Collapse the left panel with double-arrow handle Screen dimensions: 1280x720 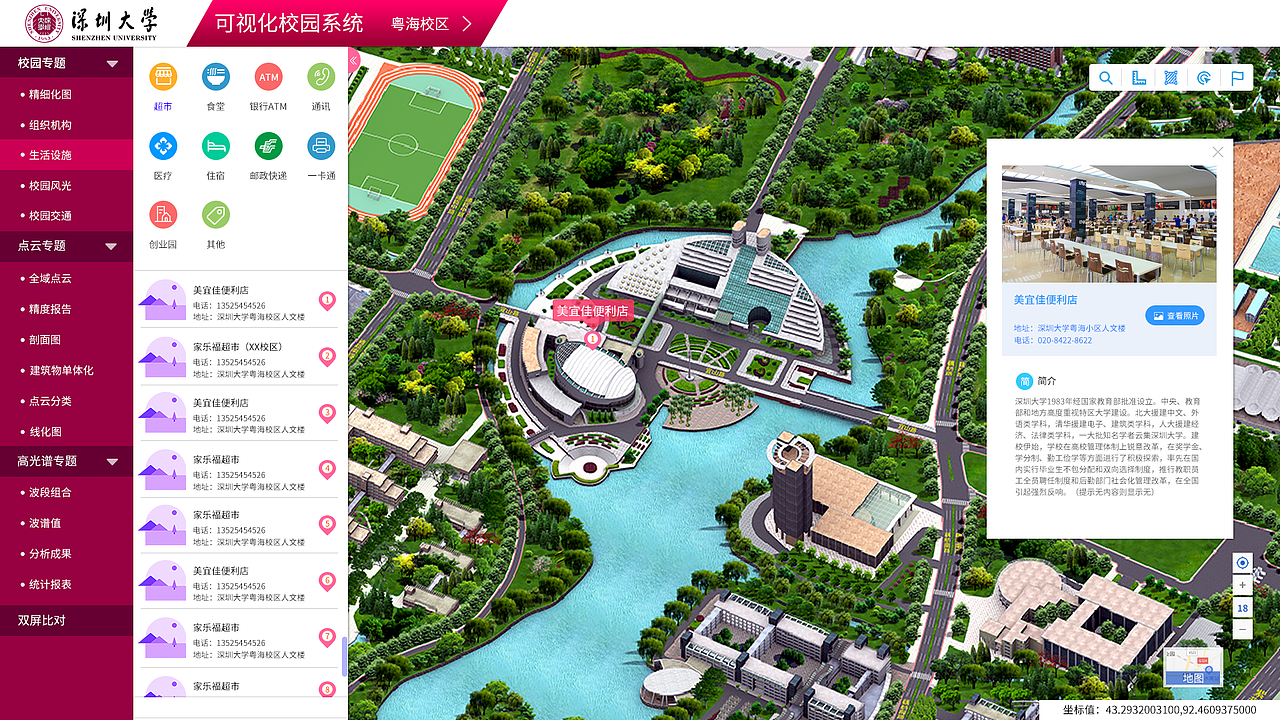point(353,61)
